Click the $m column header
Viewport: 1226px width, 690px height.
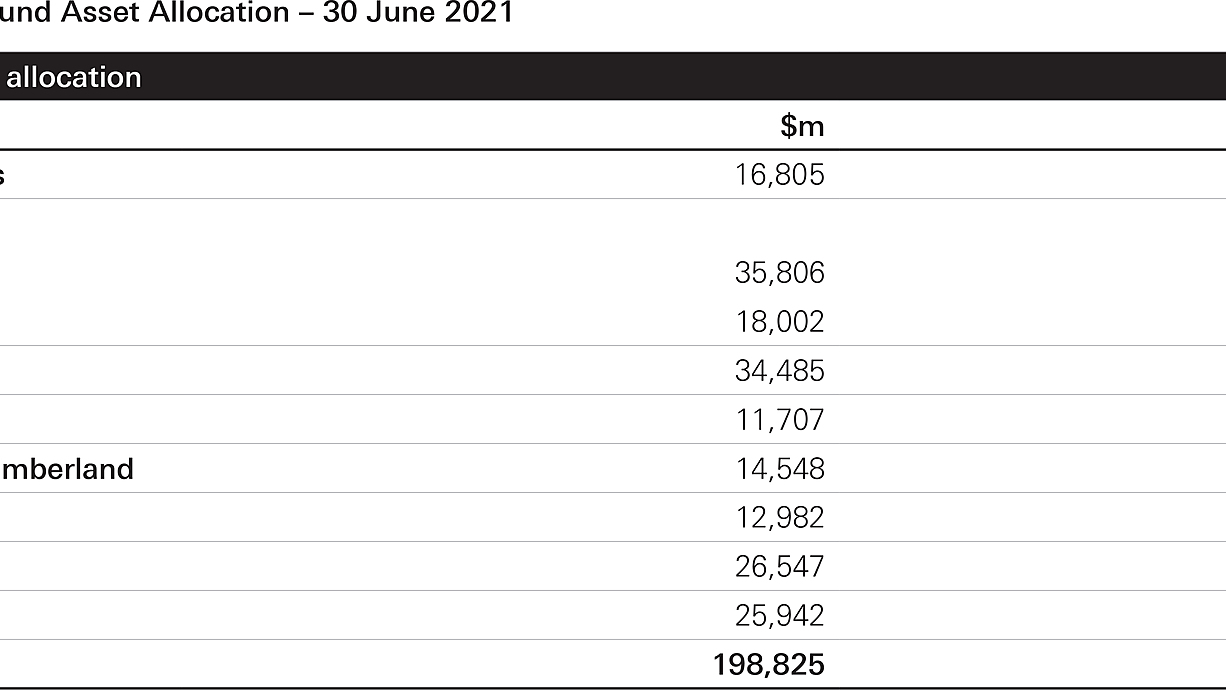[x=802, y=126]
